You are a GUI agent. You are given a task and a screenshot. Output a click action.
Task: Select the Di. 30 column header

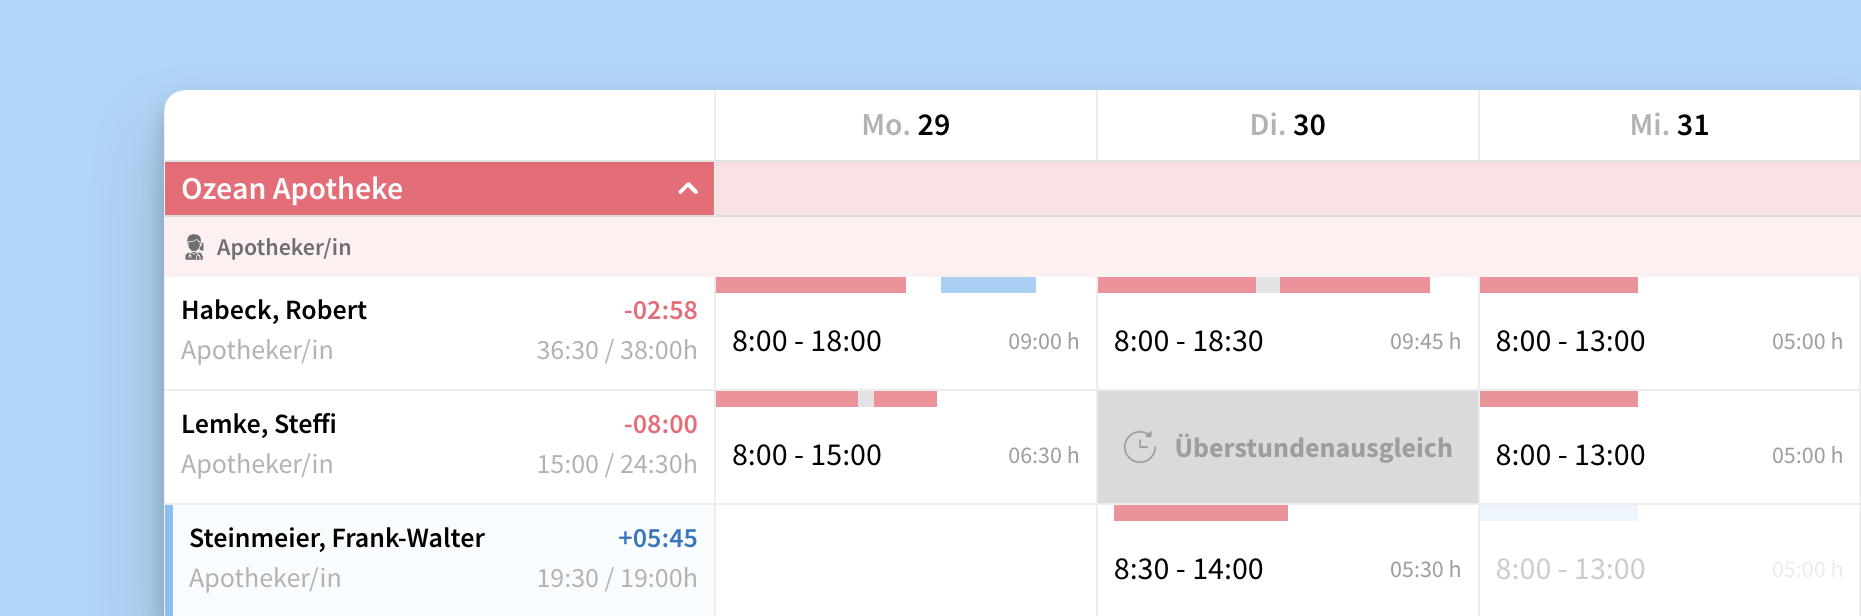(x=1287, y=125)
